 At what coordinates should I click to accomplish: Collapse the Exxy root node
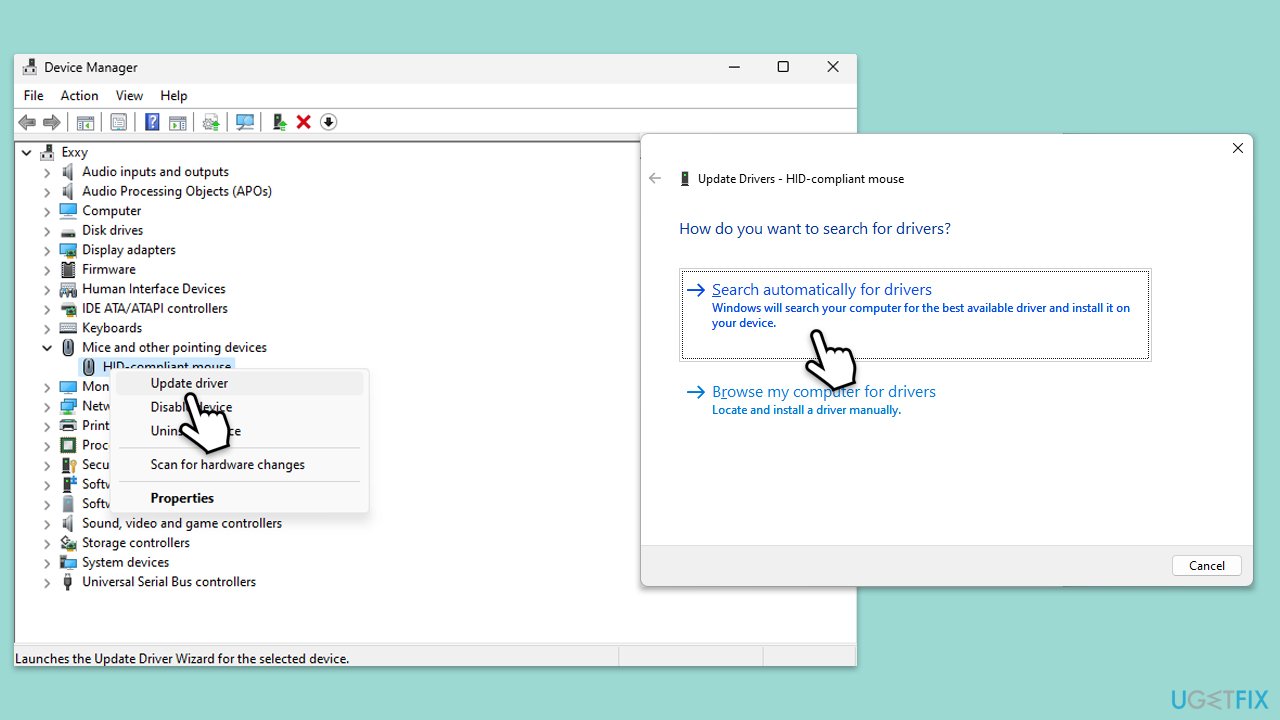(x=26, y=152)
